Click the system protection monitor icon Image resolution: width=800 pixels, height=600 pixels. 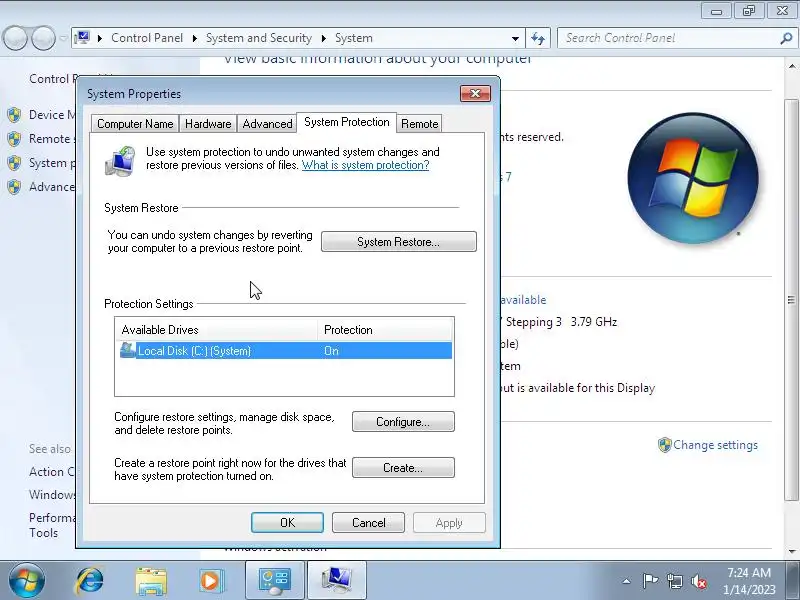120,161
